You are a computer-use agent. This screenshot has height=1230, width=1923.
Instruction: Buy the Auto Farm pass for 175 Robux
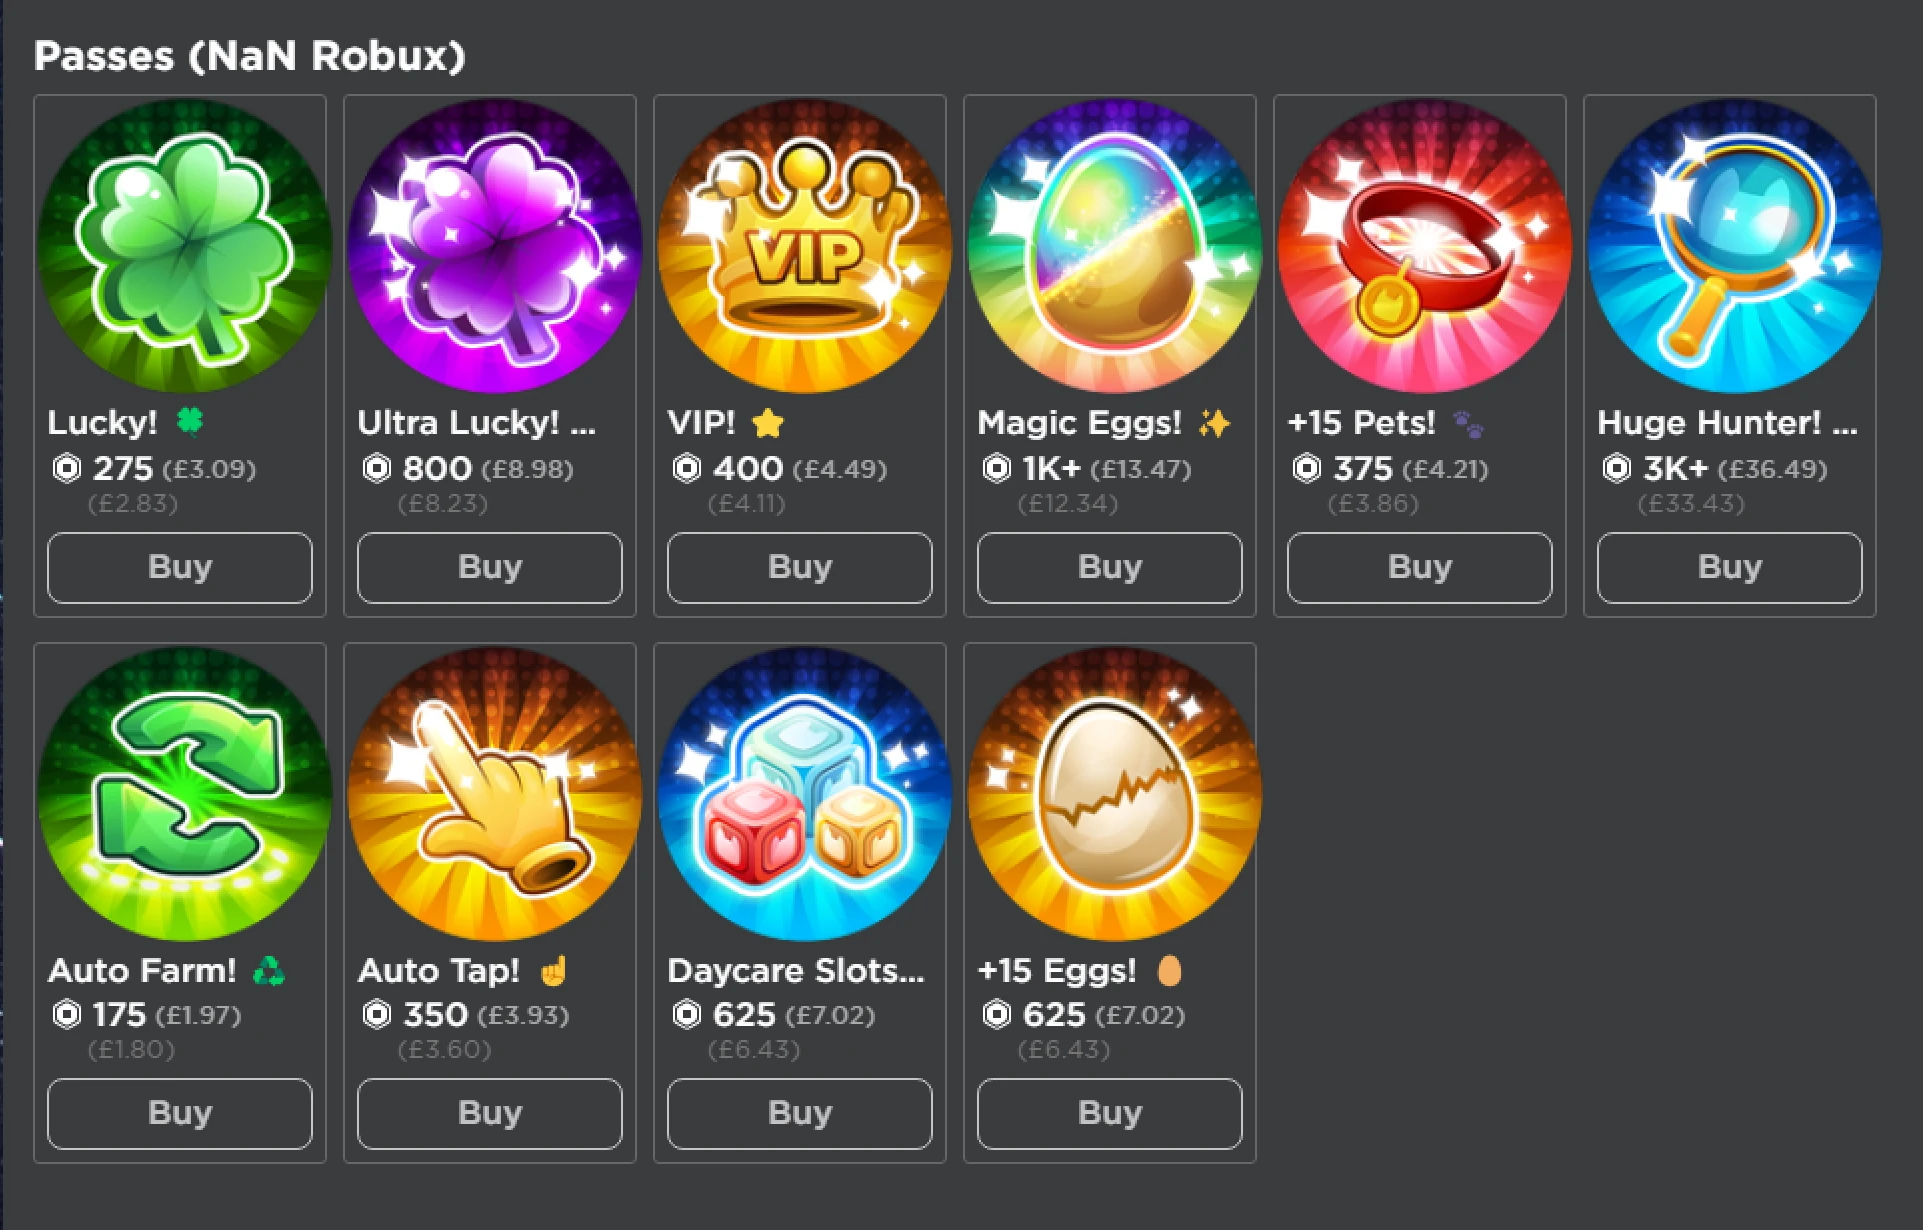coord(180,1113)
